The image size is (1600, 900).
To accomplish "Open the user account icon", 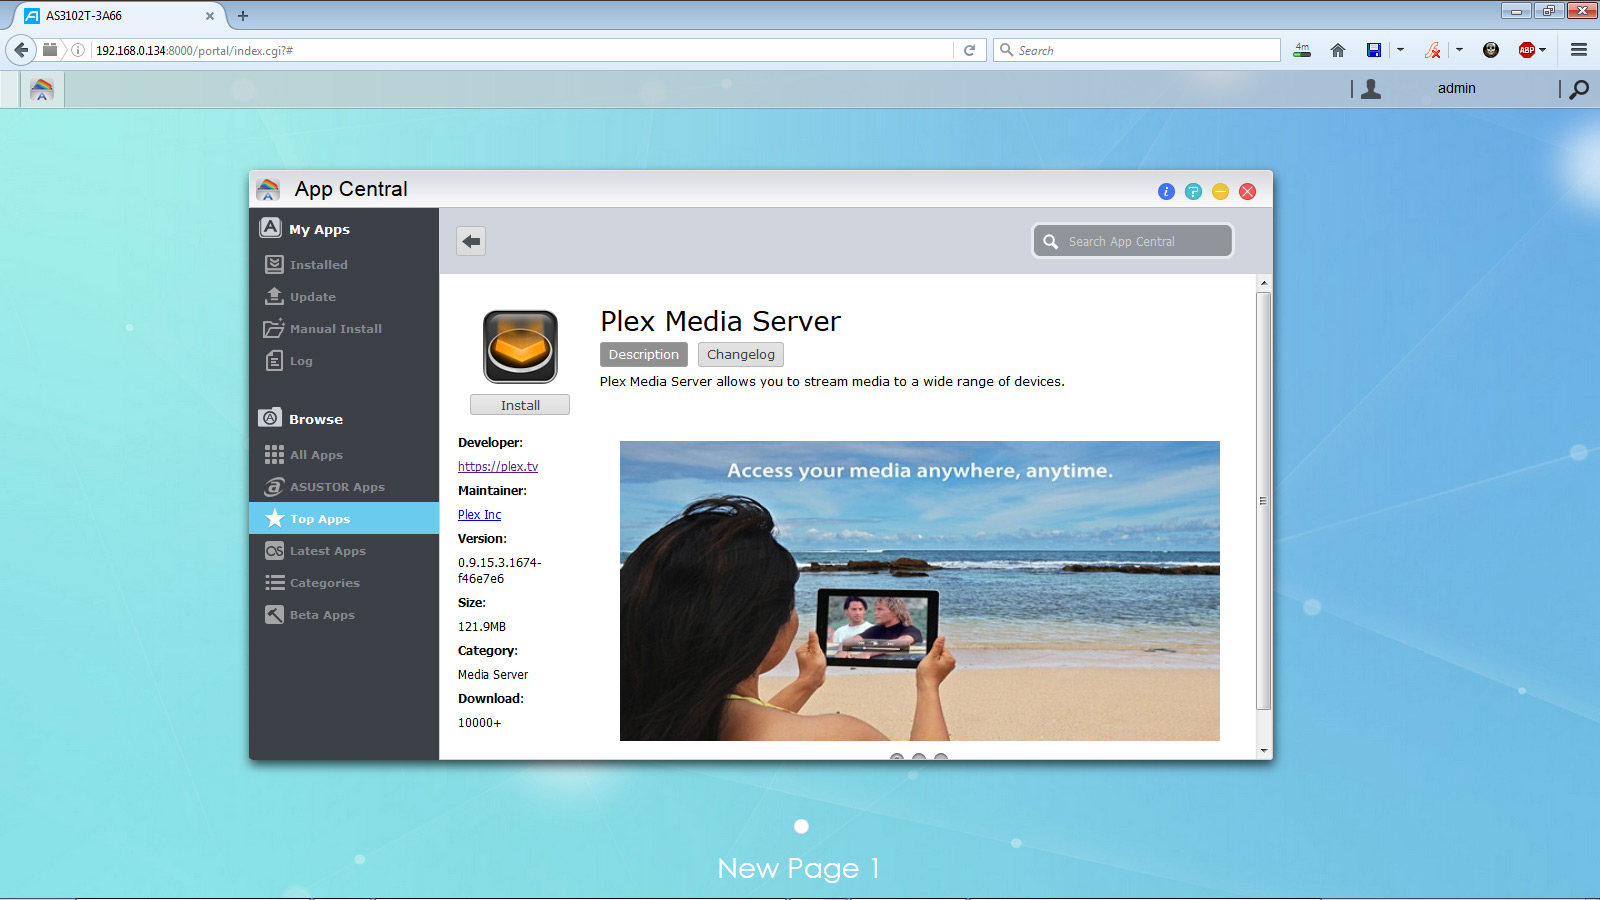I will pyautogui.click(x=1371, y=89).
